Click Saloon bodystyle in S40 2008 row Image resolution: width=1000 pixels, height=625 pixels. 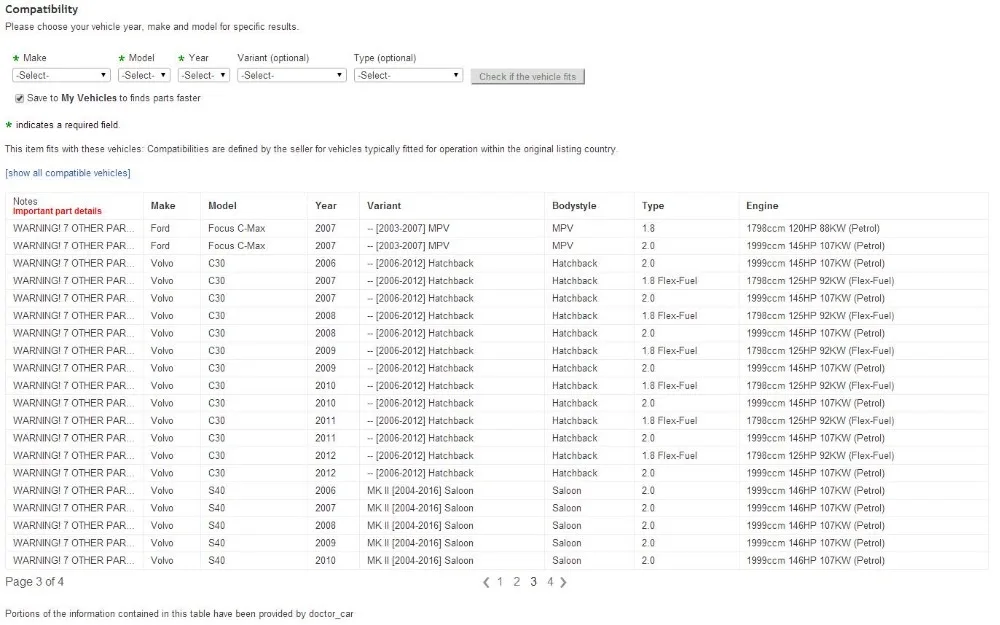(567, 526)
